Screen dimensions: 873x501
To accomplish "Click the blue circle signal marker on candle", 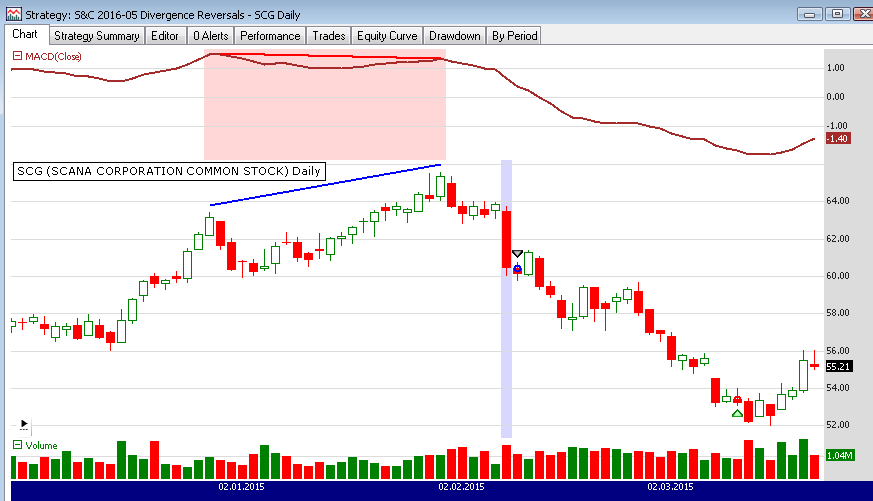I will [517, 269].
